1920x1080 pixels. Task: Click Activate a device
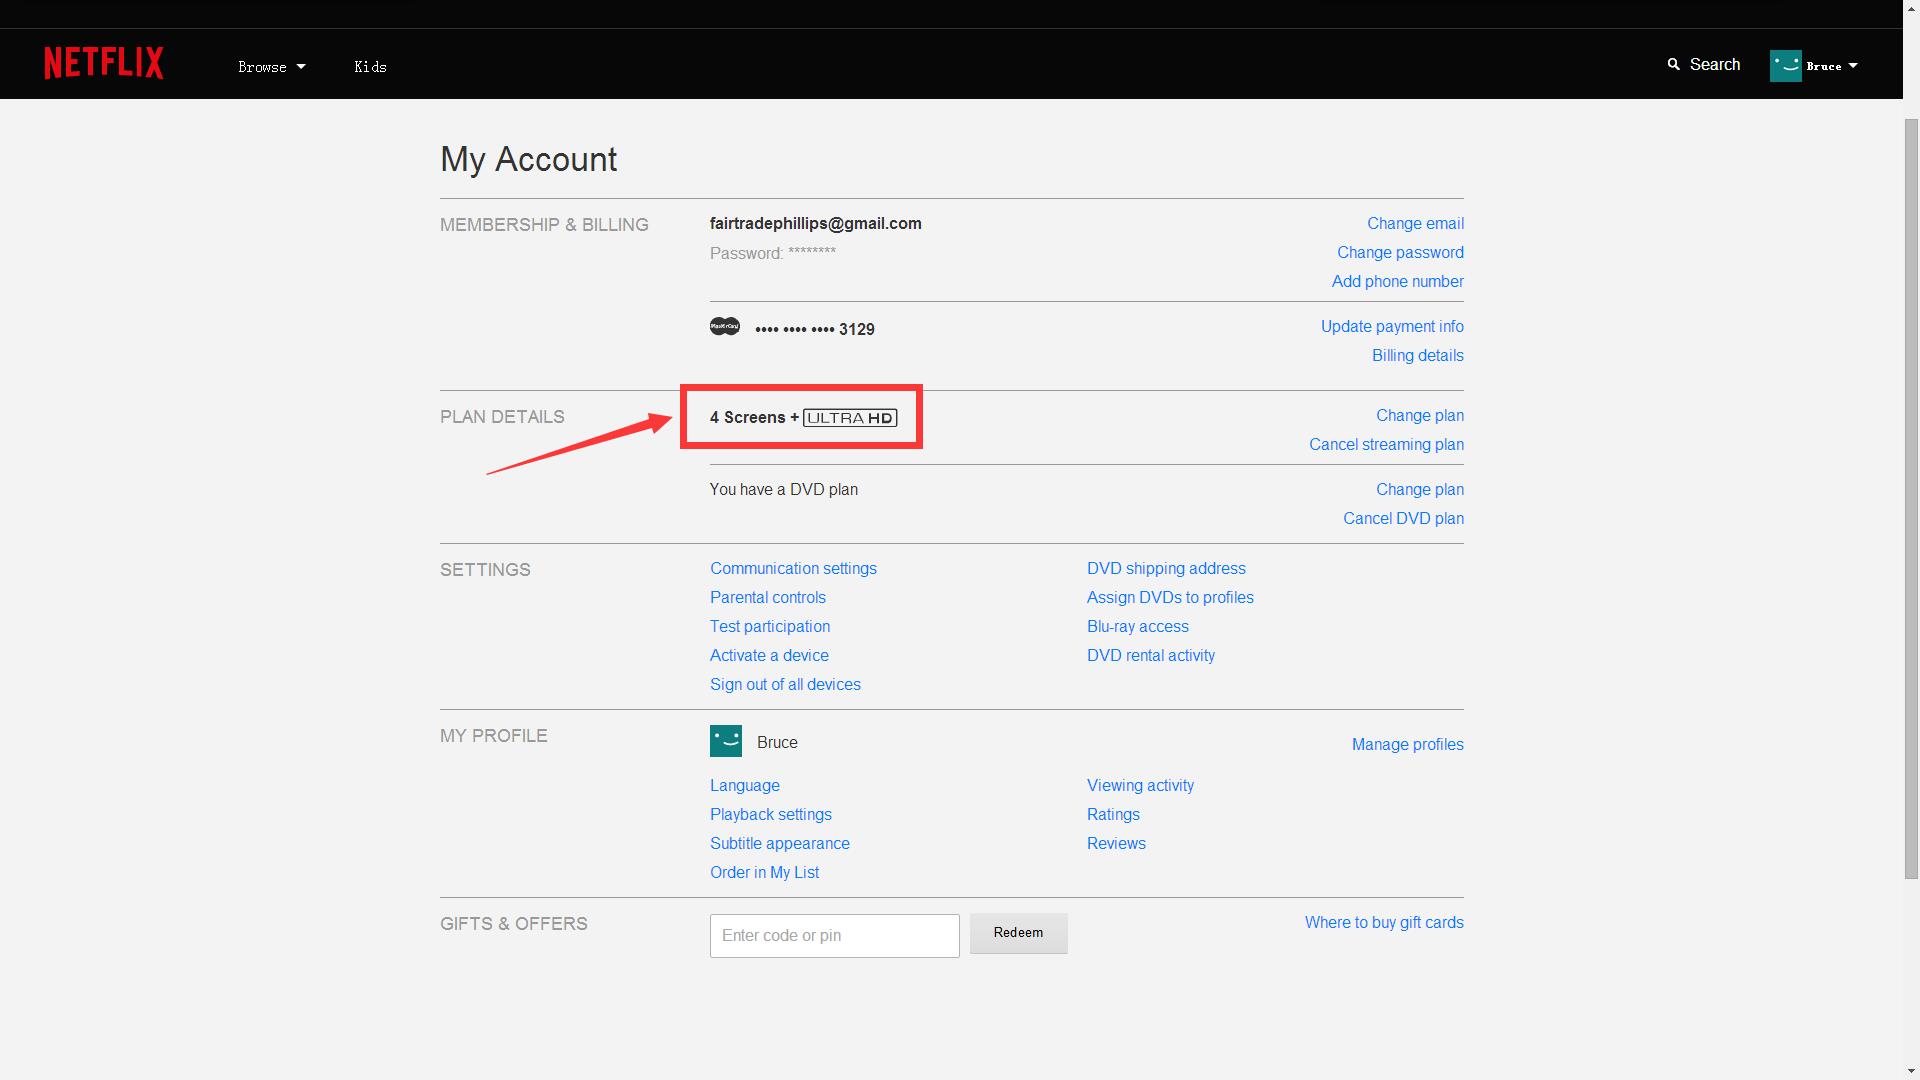[769, 655]
